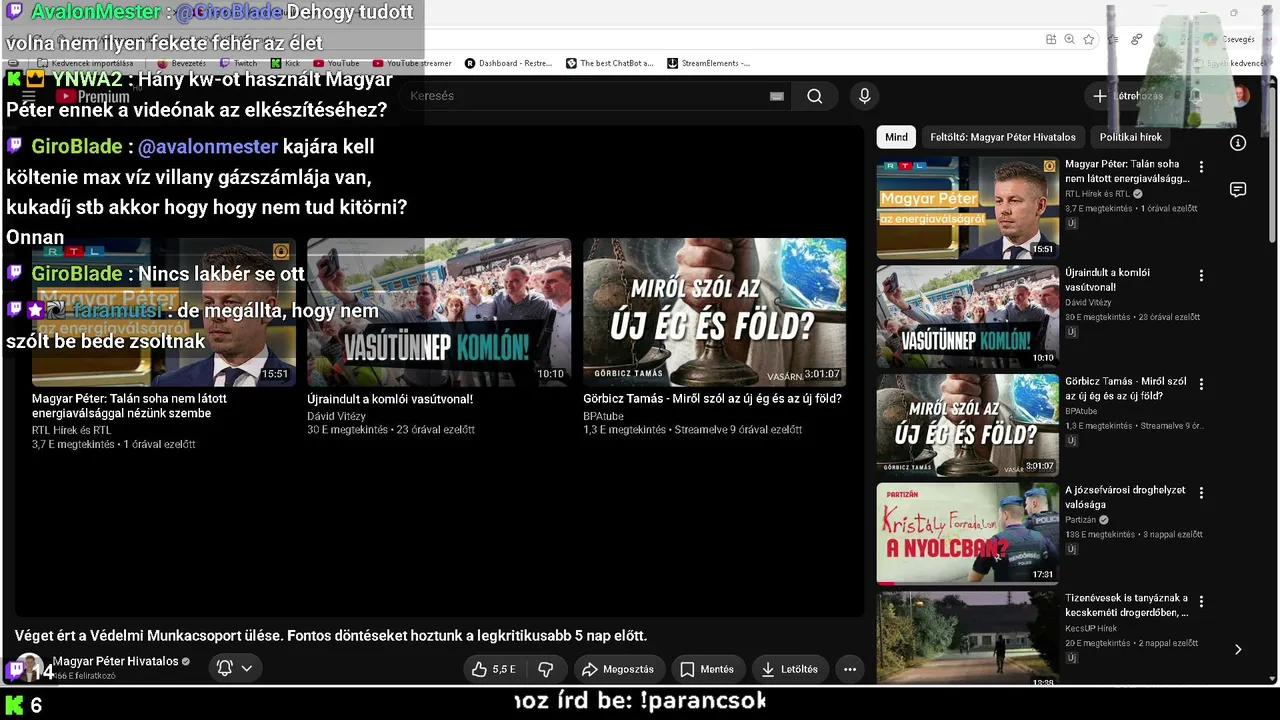Viewport: 1280px width, 720px height.
Task: Open options menu for Magyar Péter: Talán soha sidebar video
Action: pyautogui.click(x=1202, y=167)
